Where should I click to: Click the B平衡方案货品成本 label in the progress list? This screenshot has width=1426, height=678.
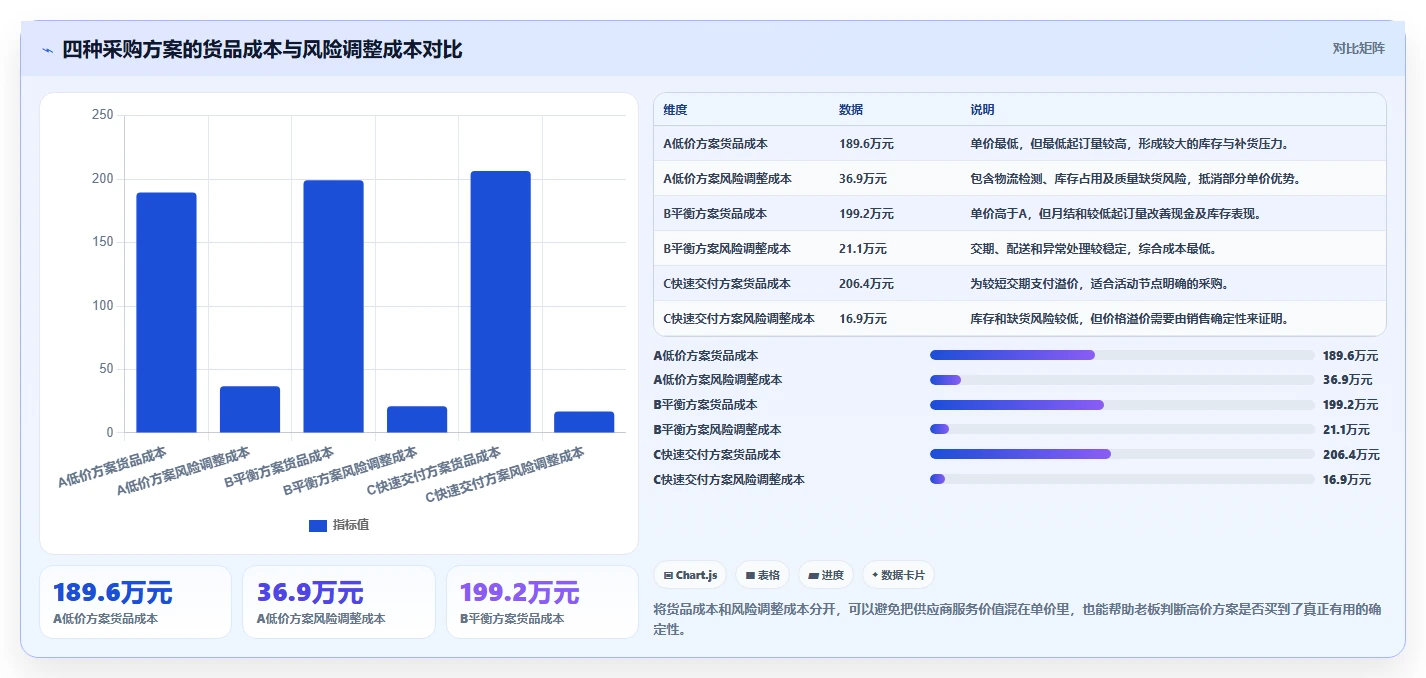[x=705, y=405]
